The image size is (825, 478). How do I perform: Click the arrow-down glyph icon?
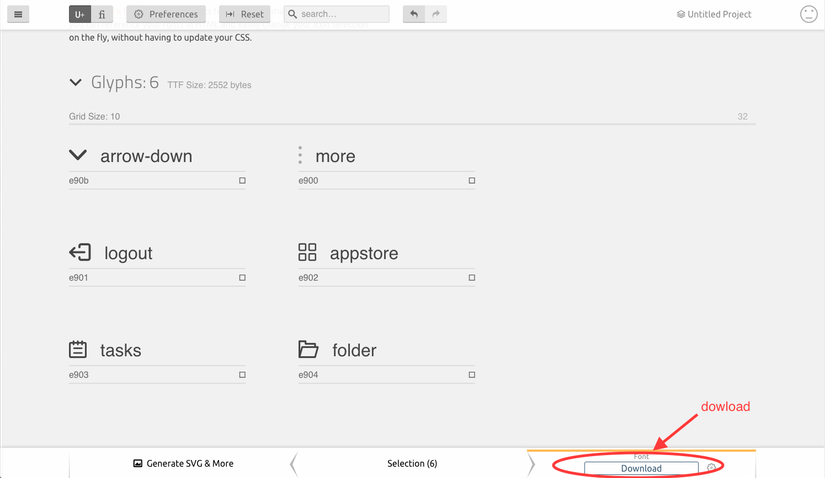(78, 155)
